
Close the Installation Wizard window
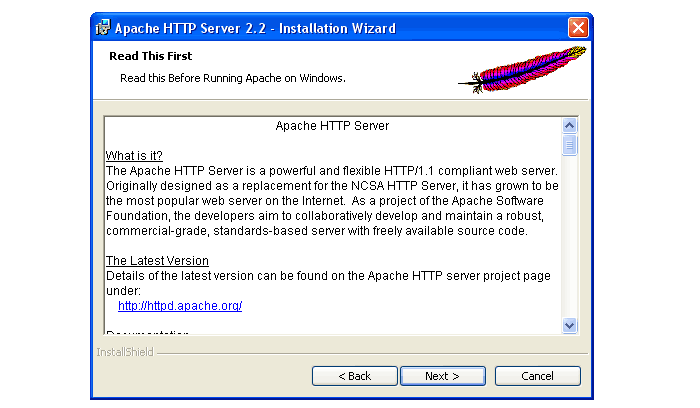(577, 27)
